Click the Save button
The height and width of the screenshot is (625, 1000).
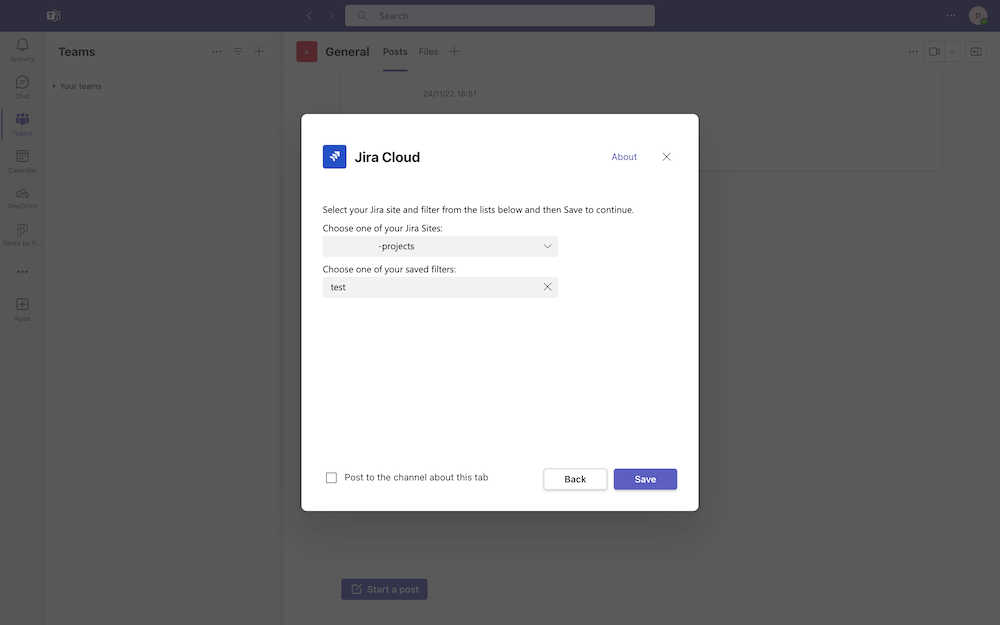pyautogui.click(x=645, y=479)
